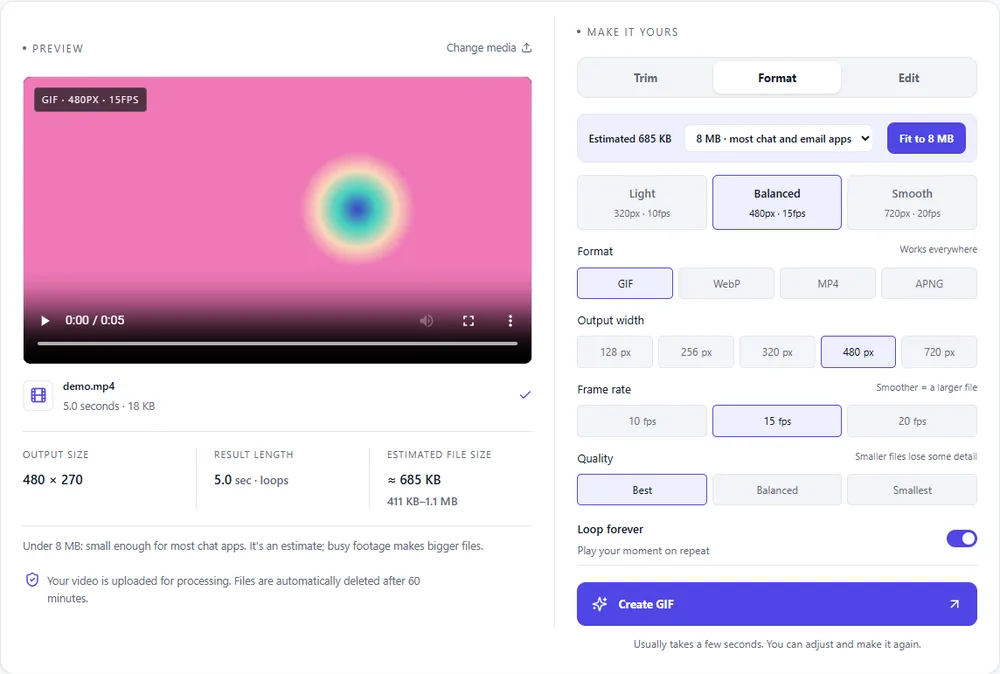The image size is (1000, 674).
Task: Click the 0:00 / 0:05 time display
Action: coord(95,320)
